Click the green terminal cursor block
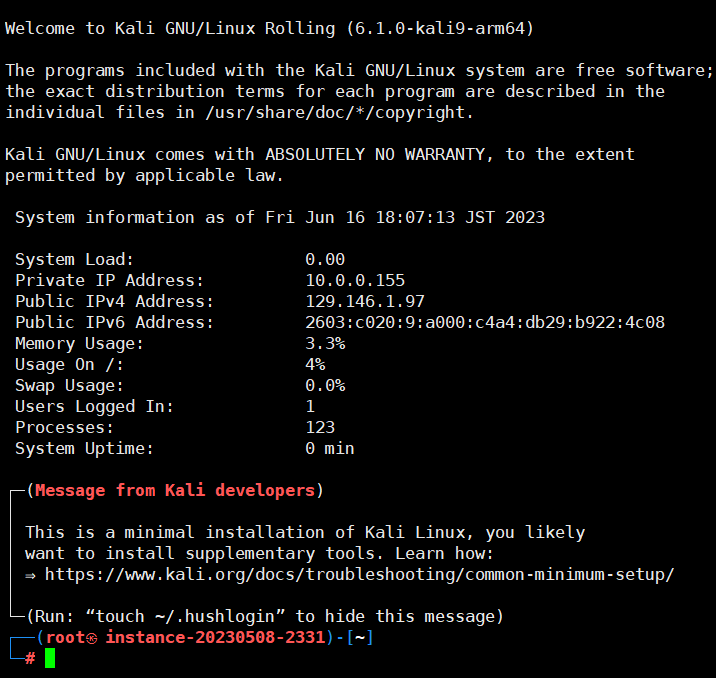Viewport: 716px width, 678px height. (50, 658)
